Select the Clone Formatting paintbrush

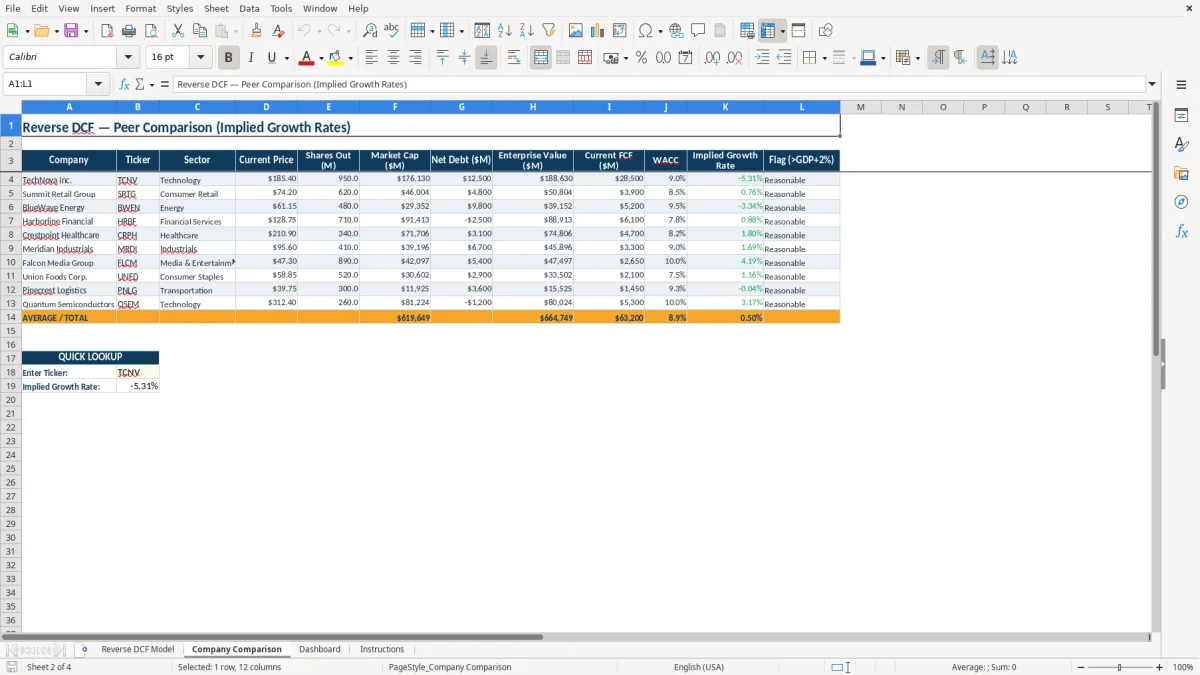point(256,31)
